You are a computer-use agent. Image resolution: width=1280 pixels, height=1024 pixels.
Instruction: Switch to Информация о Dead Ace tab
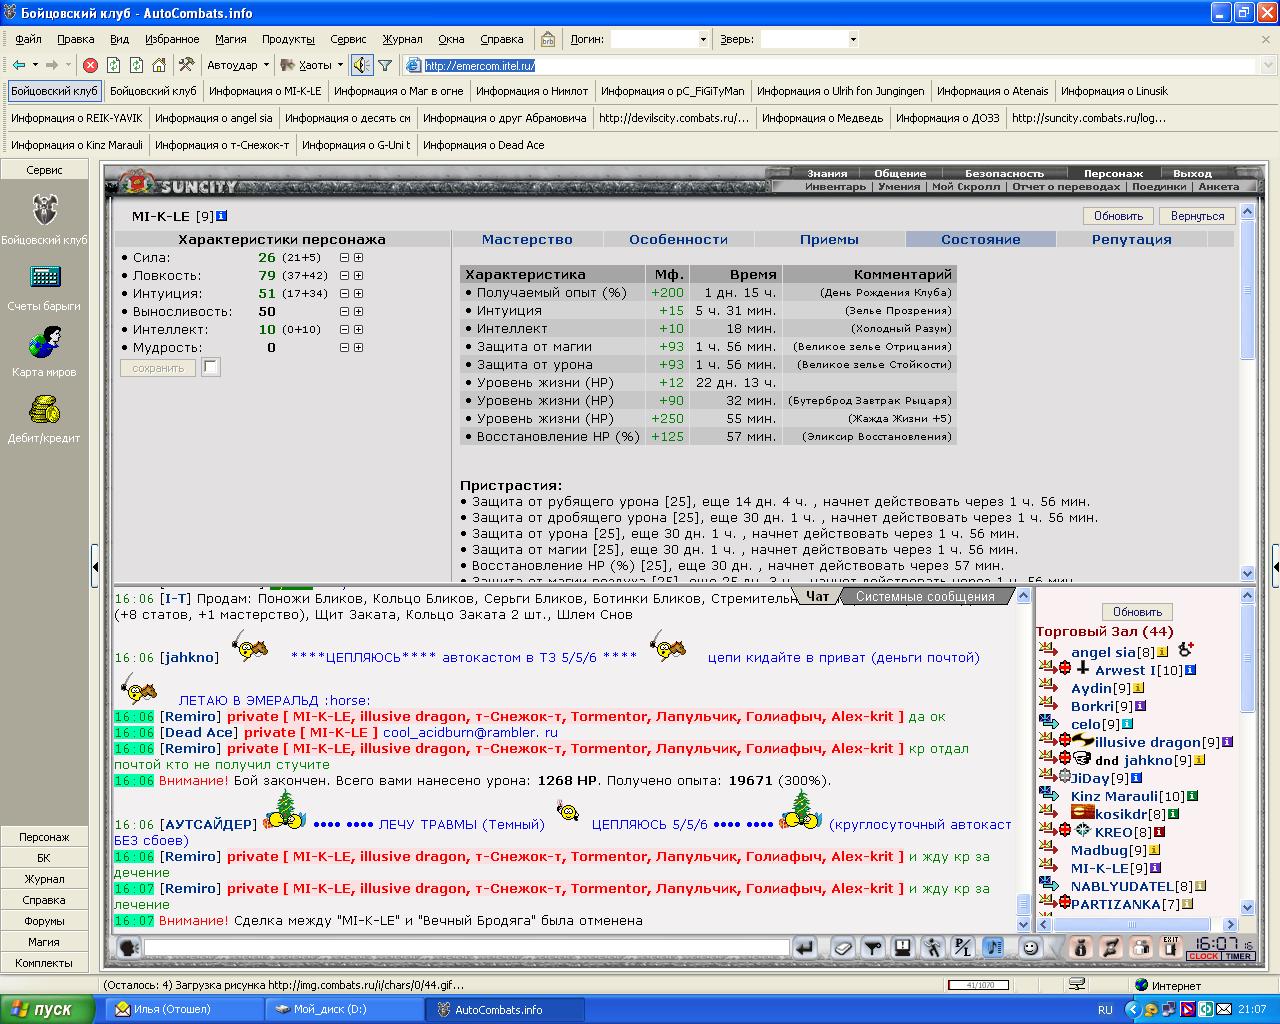[484, 145]
